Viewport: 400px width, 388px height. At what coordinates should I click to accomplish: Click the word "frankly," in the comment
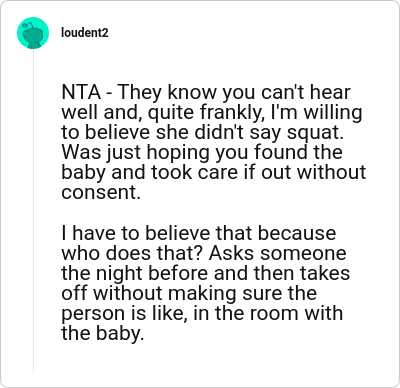point(231,113)
